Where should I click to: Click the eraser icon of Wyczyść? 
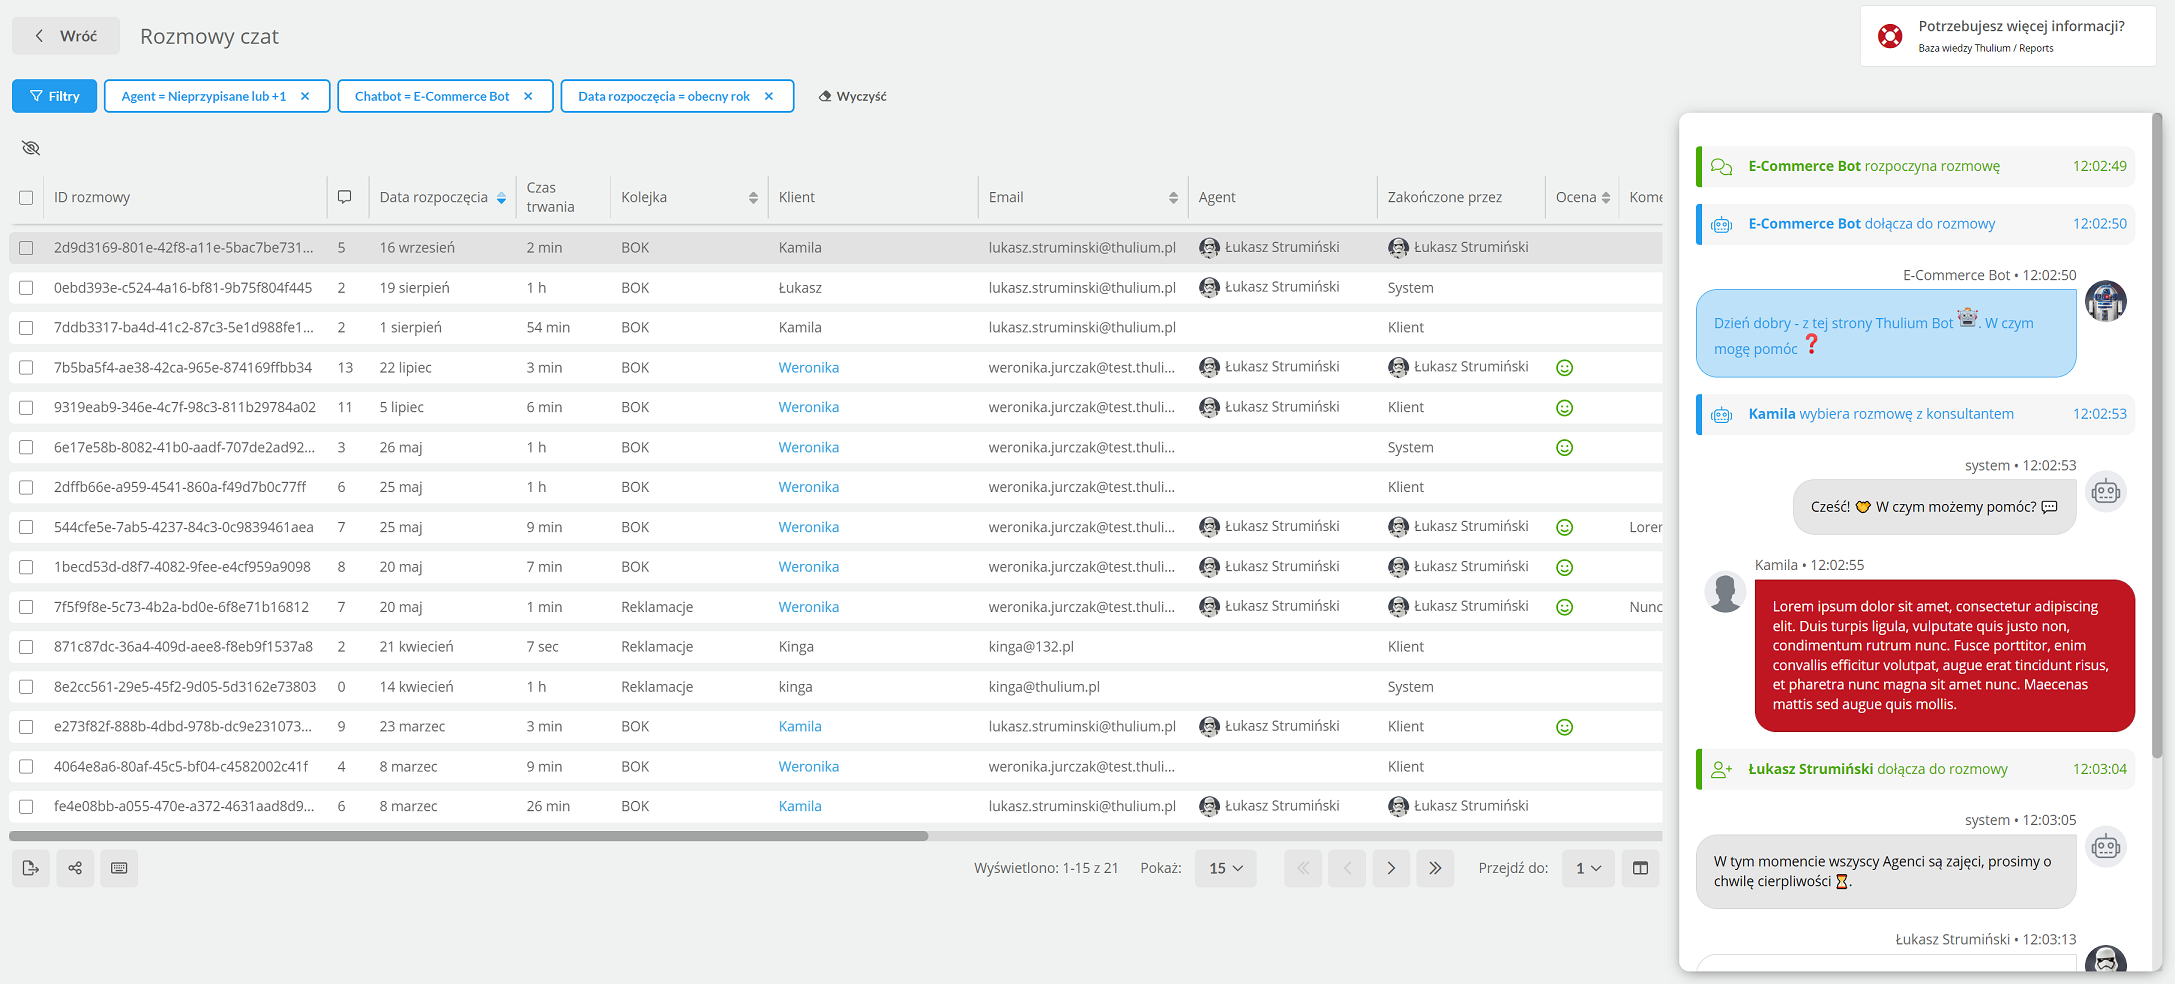[x=825, y=96]
